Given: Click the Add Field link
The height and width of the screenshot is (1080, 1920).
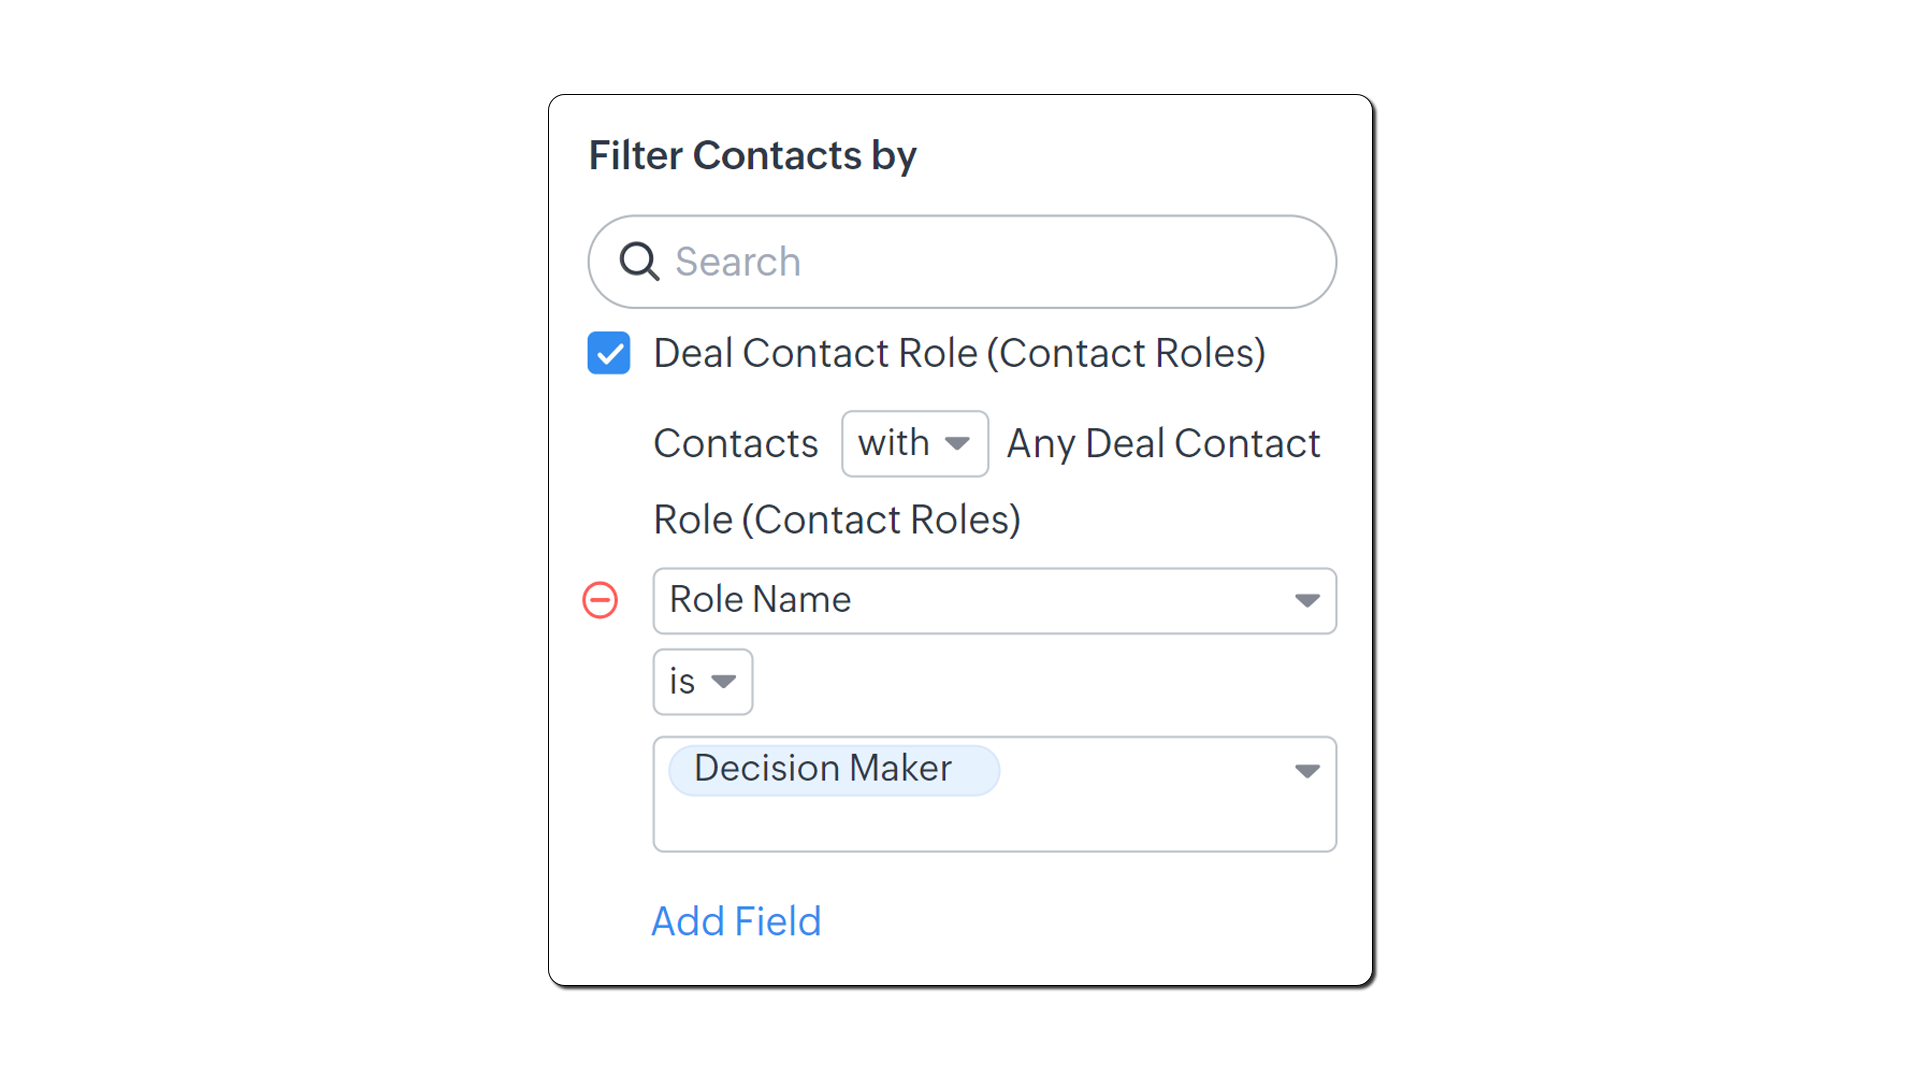Looking at the screenshot, I should 736,921.
